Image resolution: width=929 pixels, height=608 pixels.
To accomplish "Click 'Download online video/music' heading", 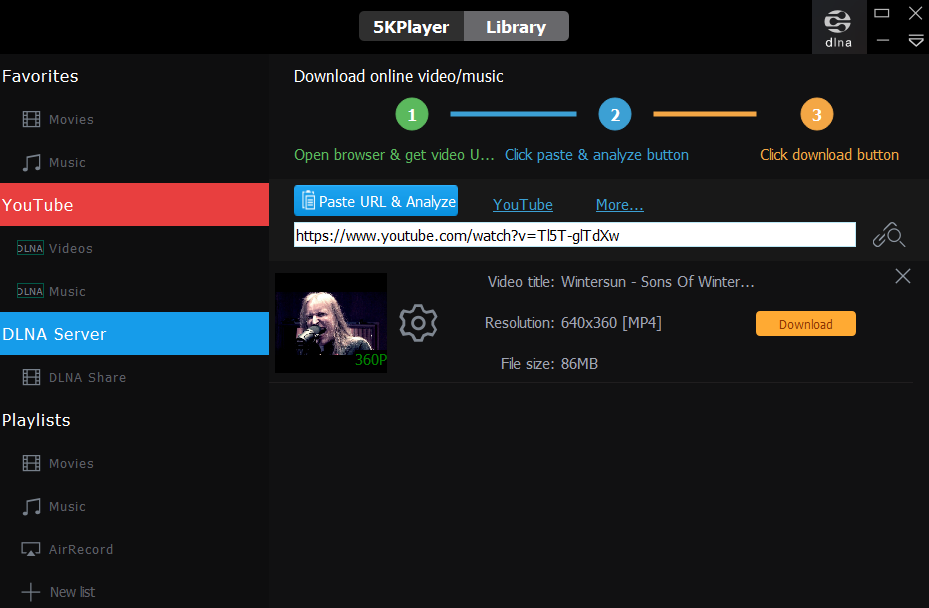I will coord(399,76).
